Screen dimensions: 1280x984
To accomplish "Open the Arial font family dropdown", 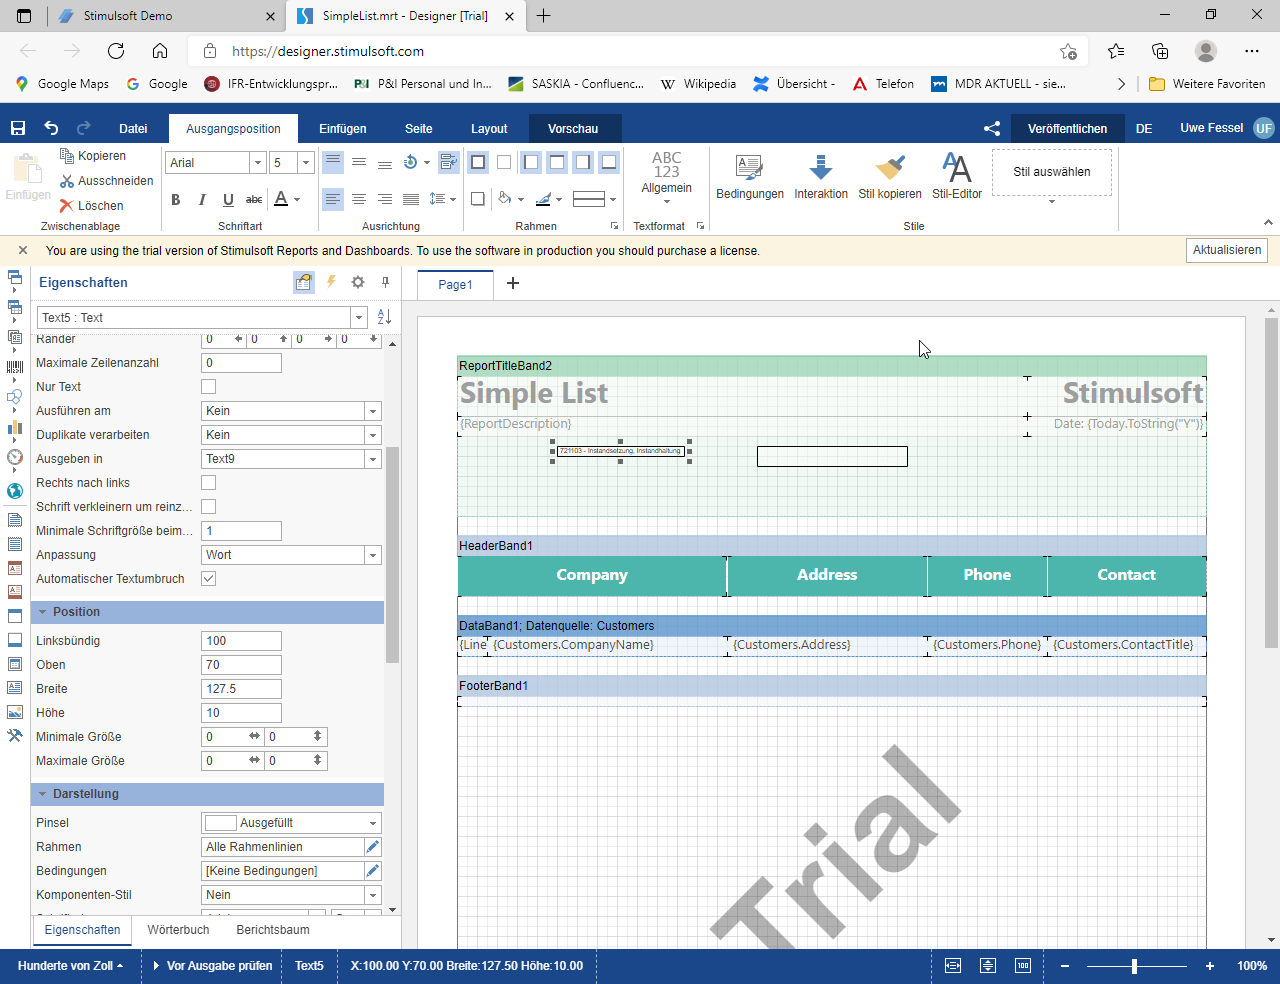I will click(258, 163).
